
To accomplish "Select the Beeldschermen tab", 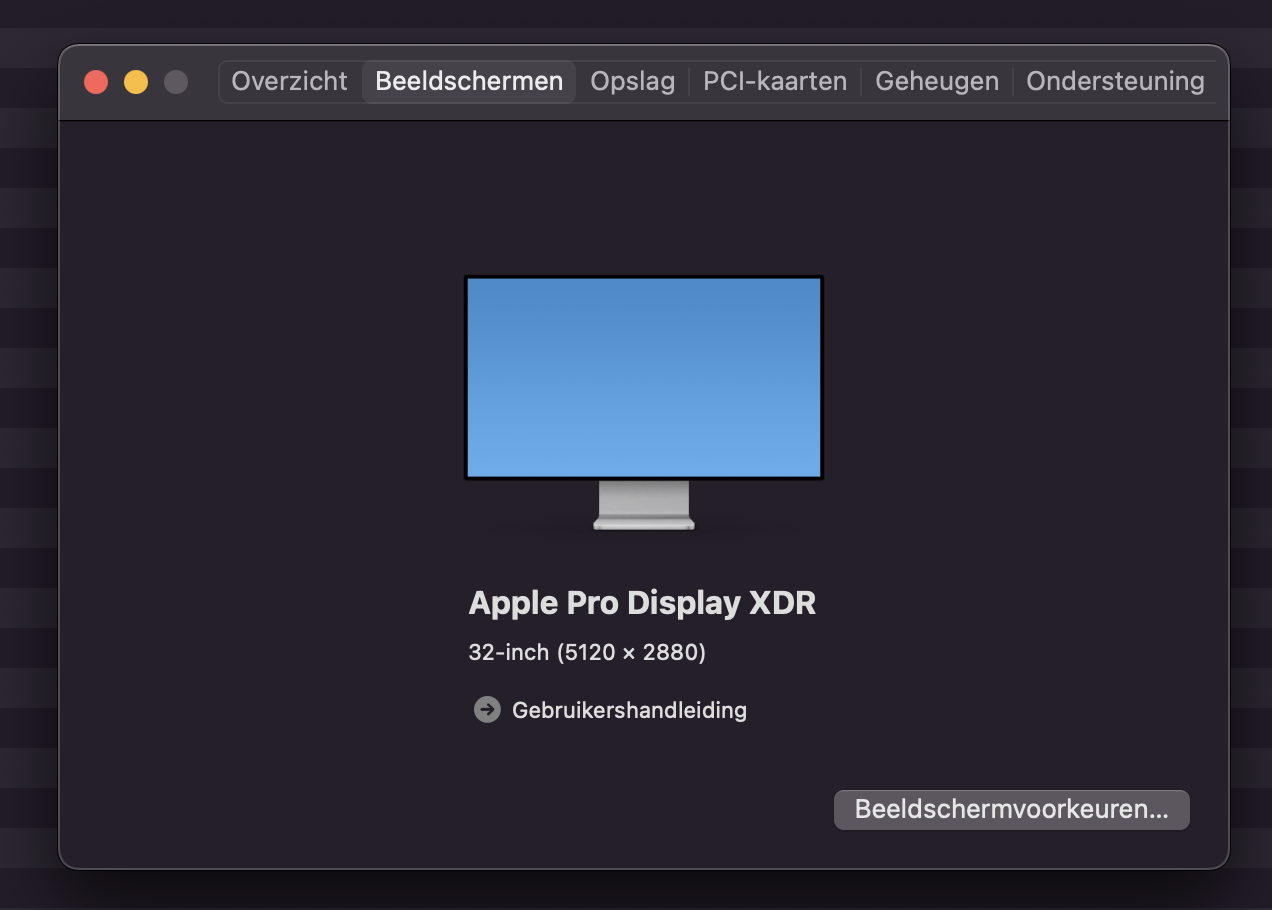I will coord(469,81).
